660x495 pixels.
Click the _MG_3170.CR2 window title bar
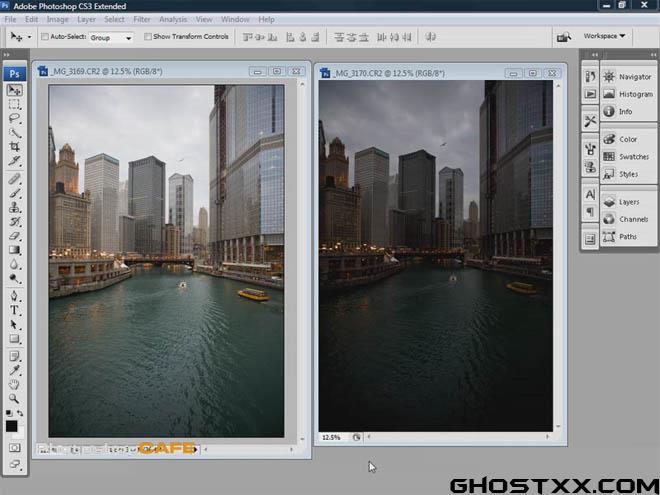pos(440,73)
